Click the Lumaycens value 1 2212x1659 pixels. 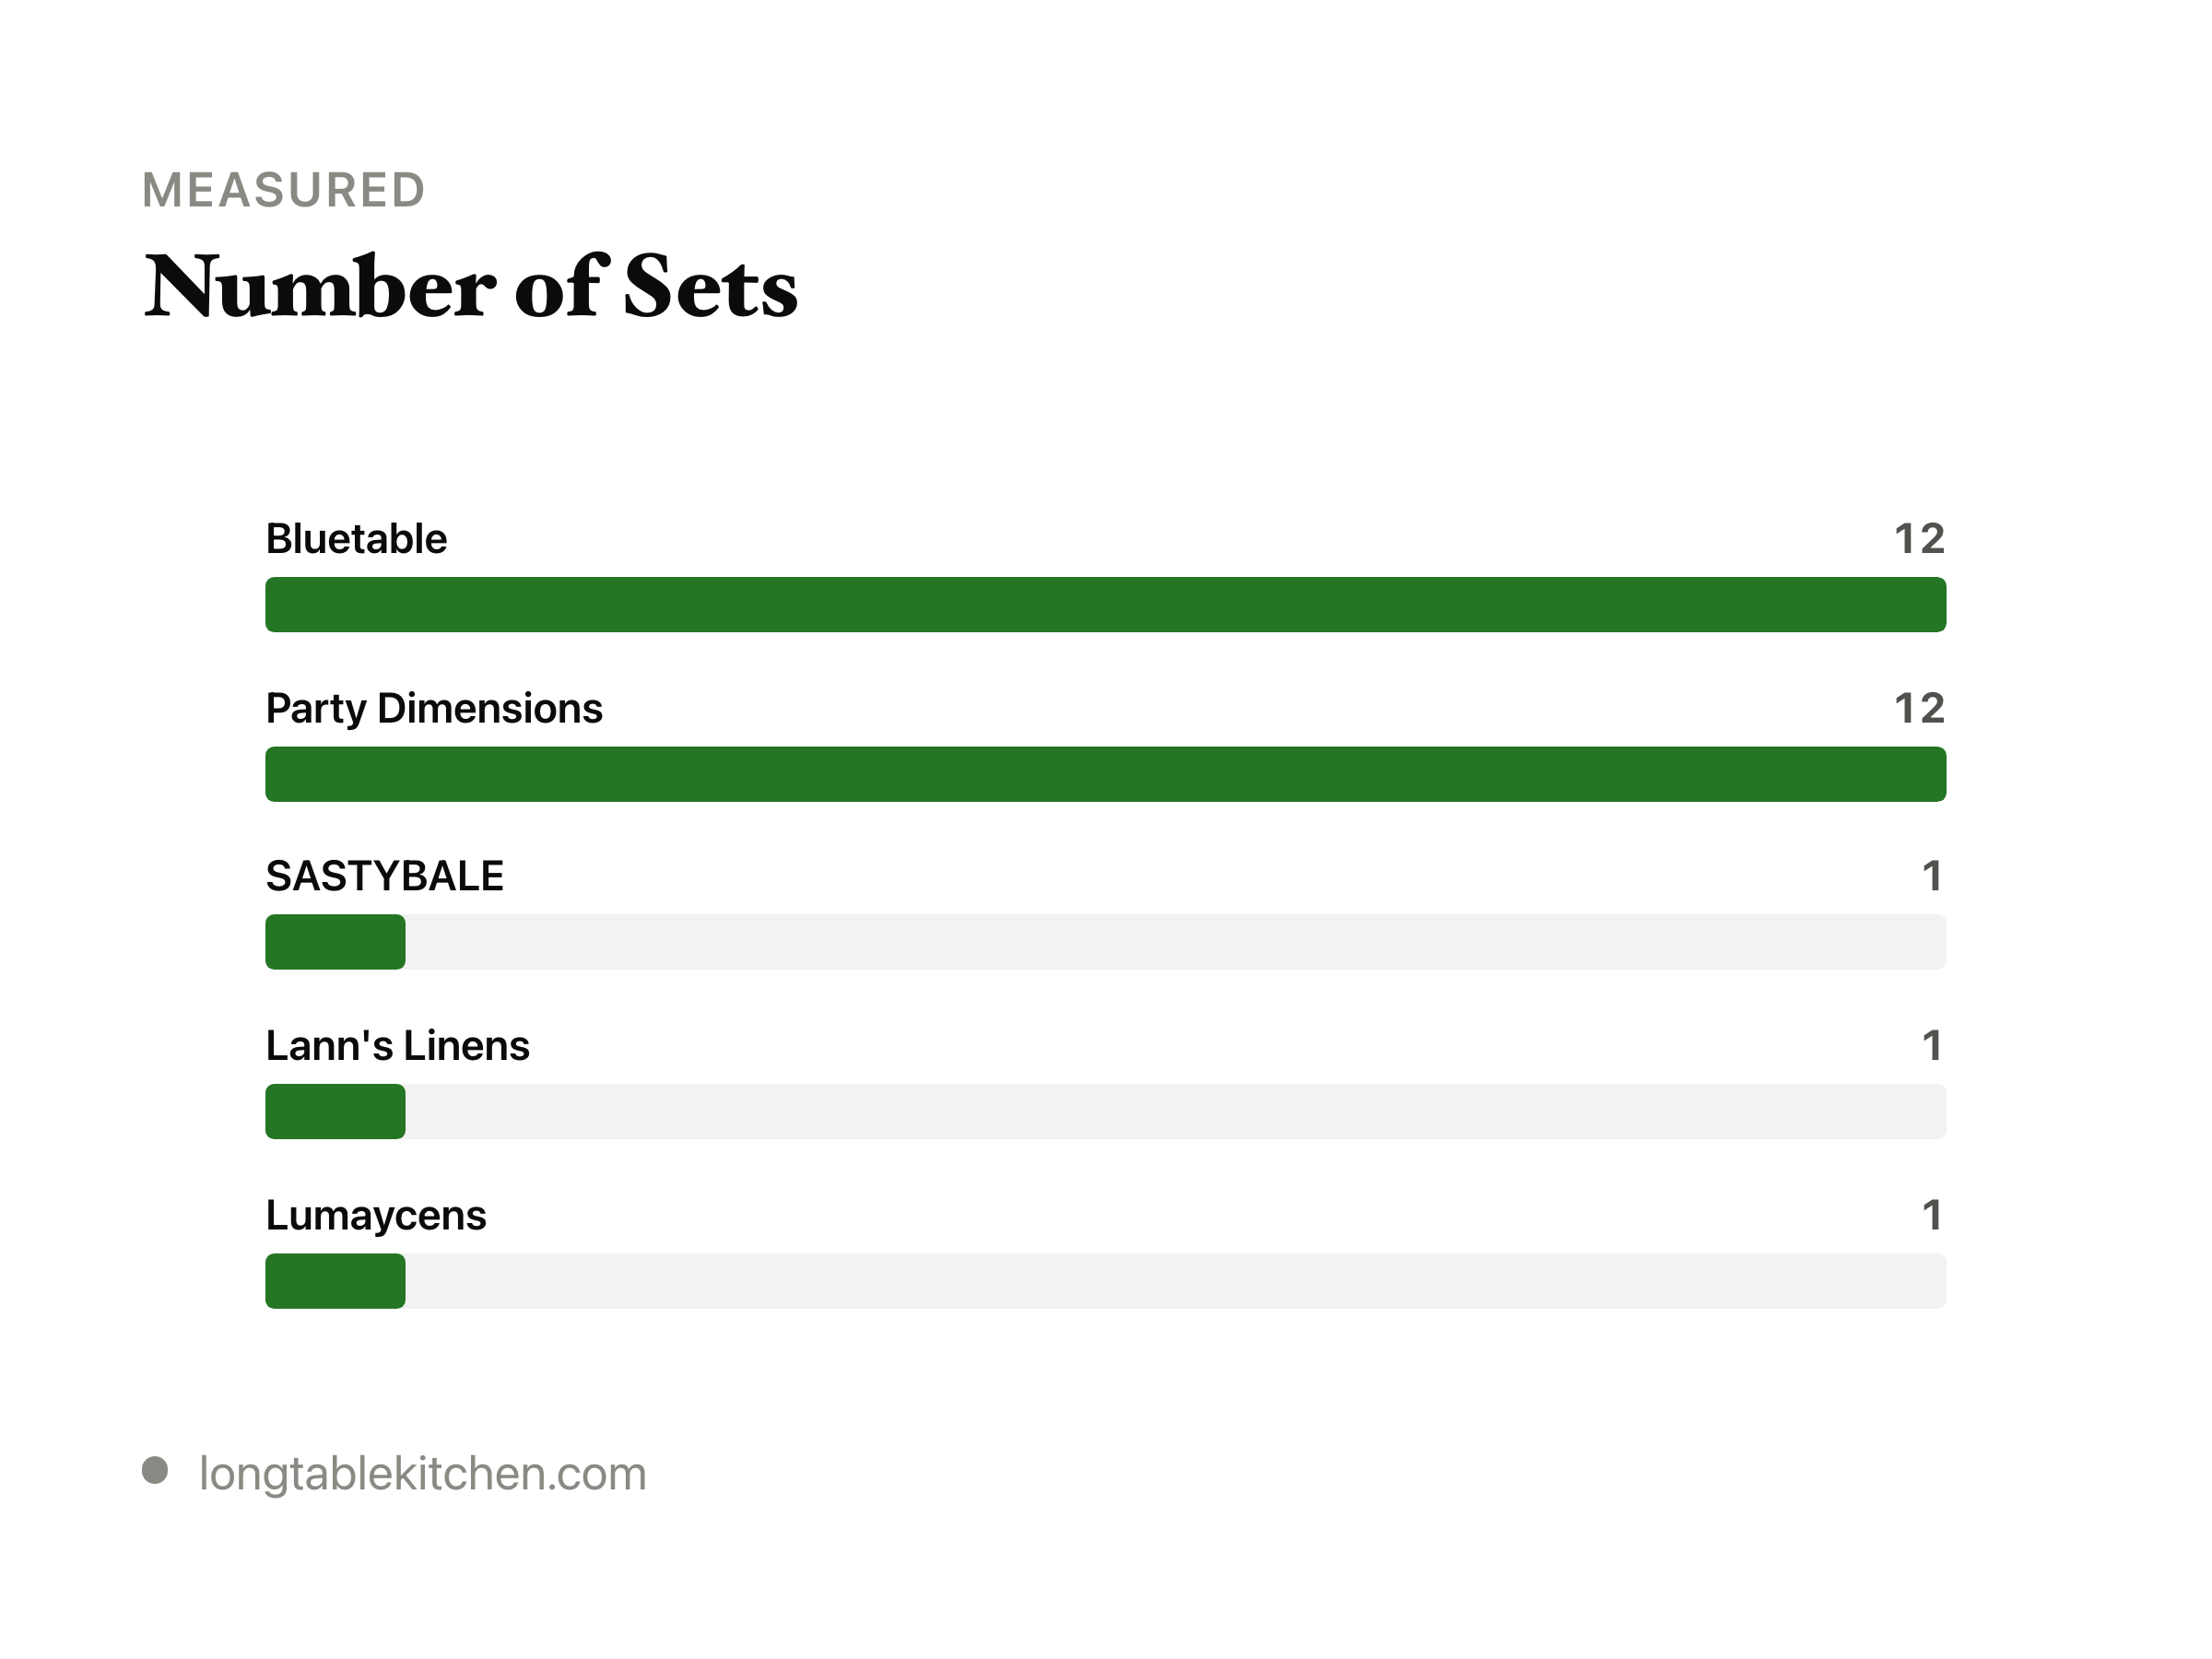1932,1216
